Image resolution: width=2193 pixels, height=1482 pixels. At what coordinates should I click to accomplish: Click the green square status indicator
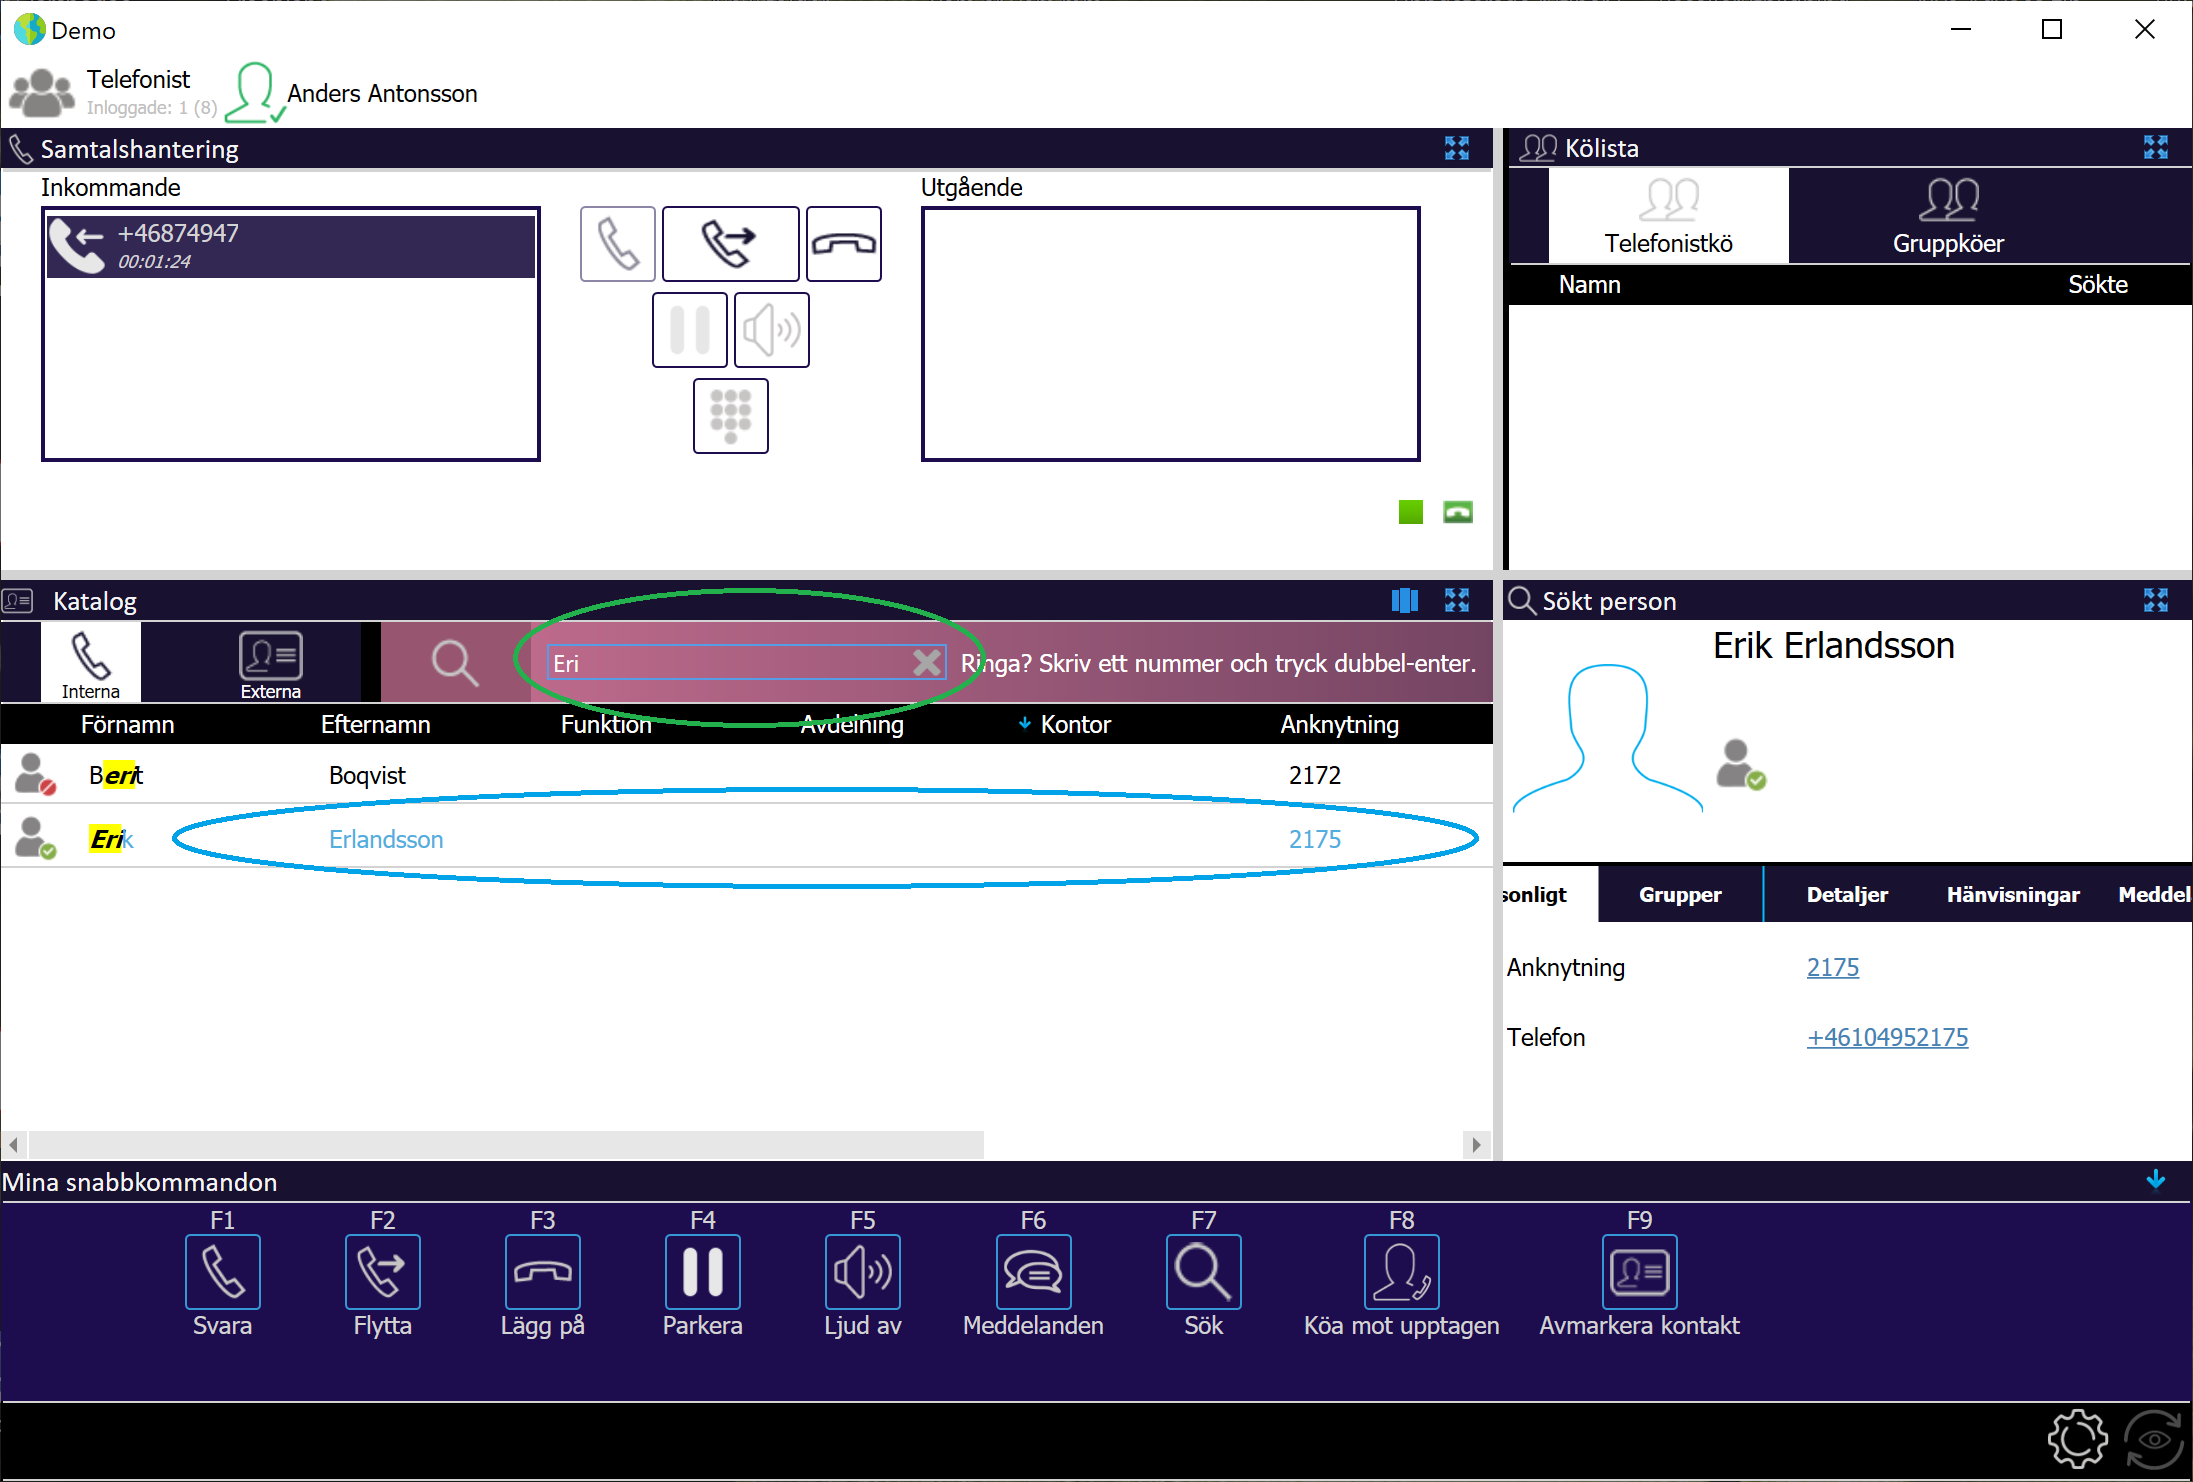pos(1410,512)
